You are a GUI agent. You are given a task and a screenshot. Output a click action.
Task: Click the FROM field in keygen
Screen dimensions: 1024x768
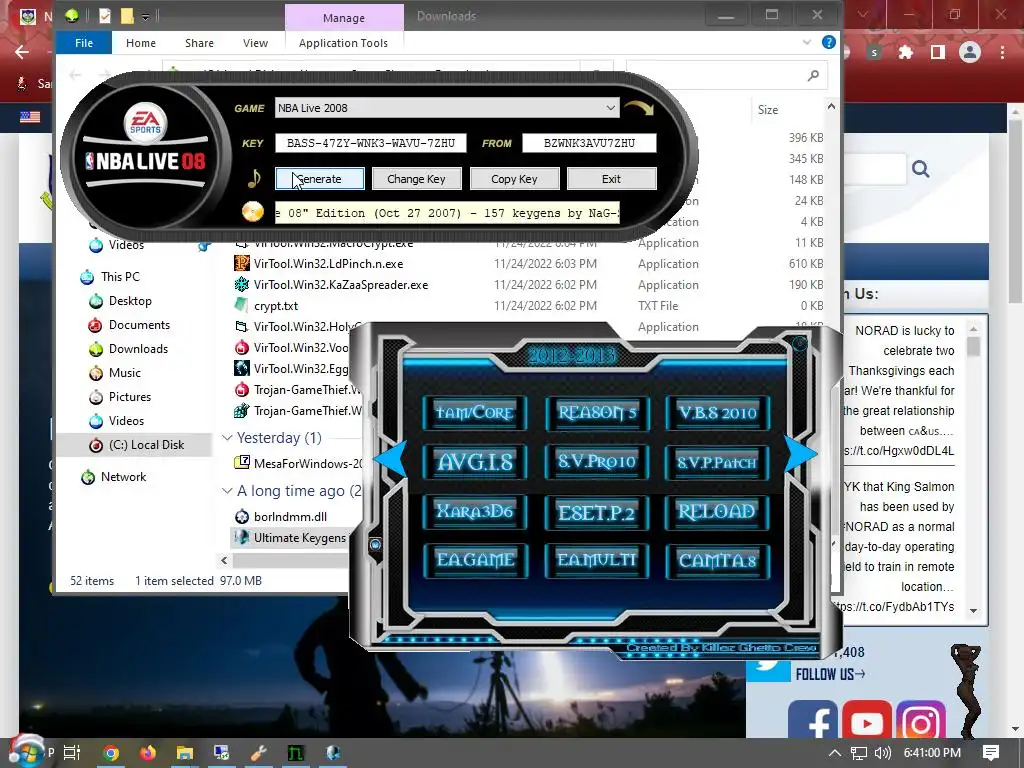coord(589,143)
